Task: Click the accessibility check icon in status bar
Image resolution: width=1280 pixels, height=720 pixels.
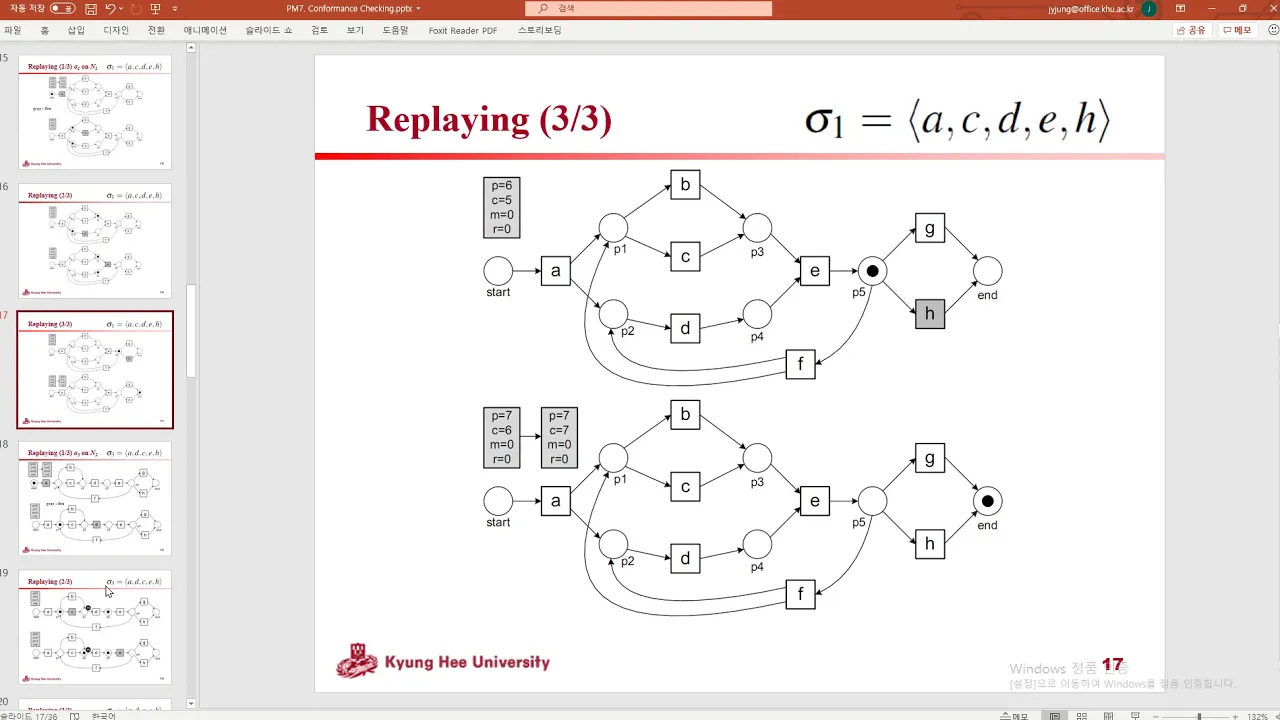Action: click(x=75, y=715)
